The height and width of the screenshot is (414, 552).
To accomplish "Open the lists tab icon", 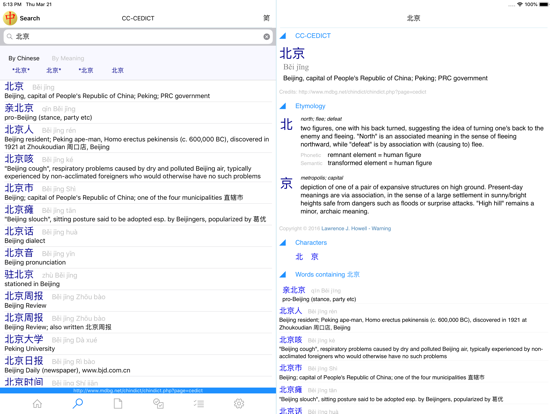I will (199, 403).
